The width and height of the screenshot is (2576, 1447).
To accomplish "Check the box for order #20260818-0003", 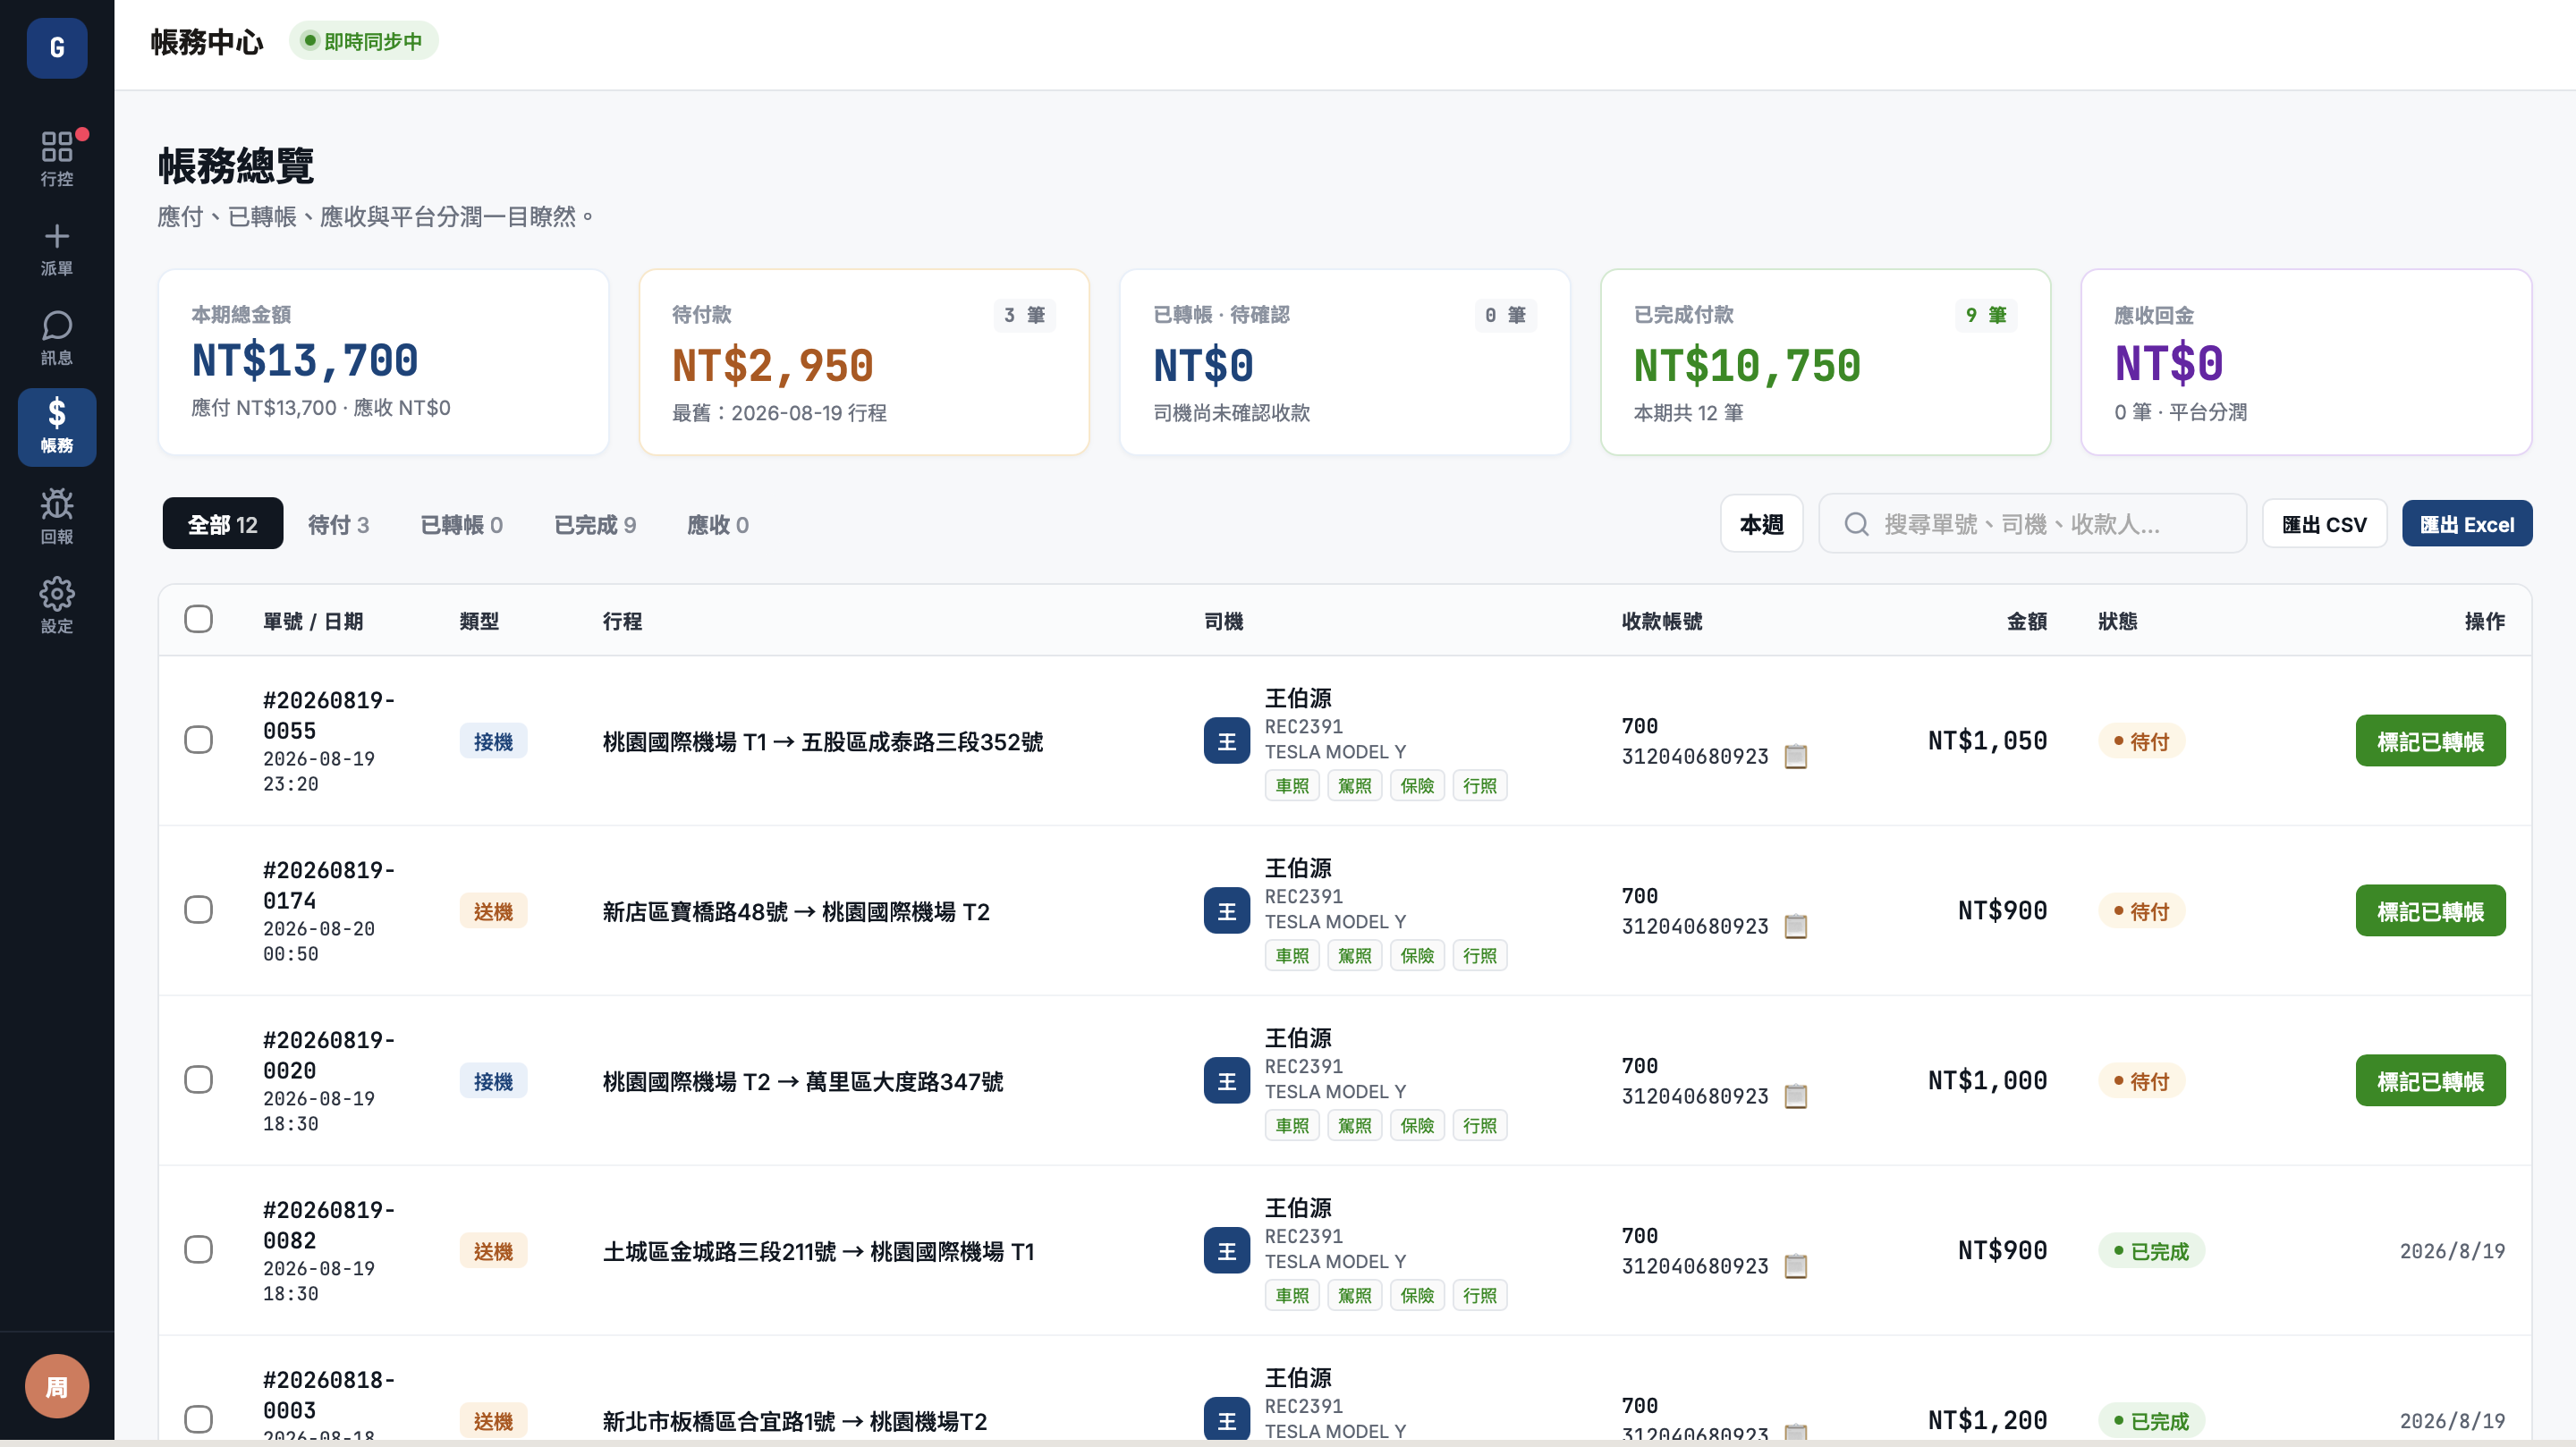I will [x=199, y=1420].
